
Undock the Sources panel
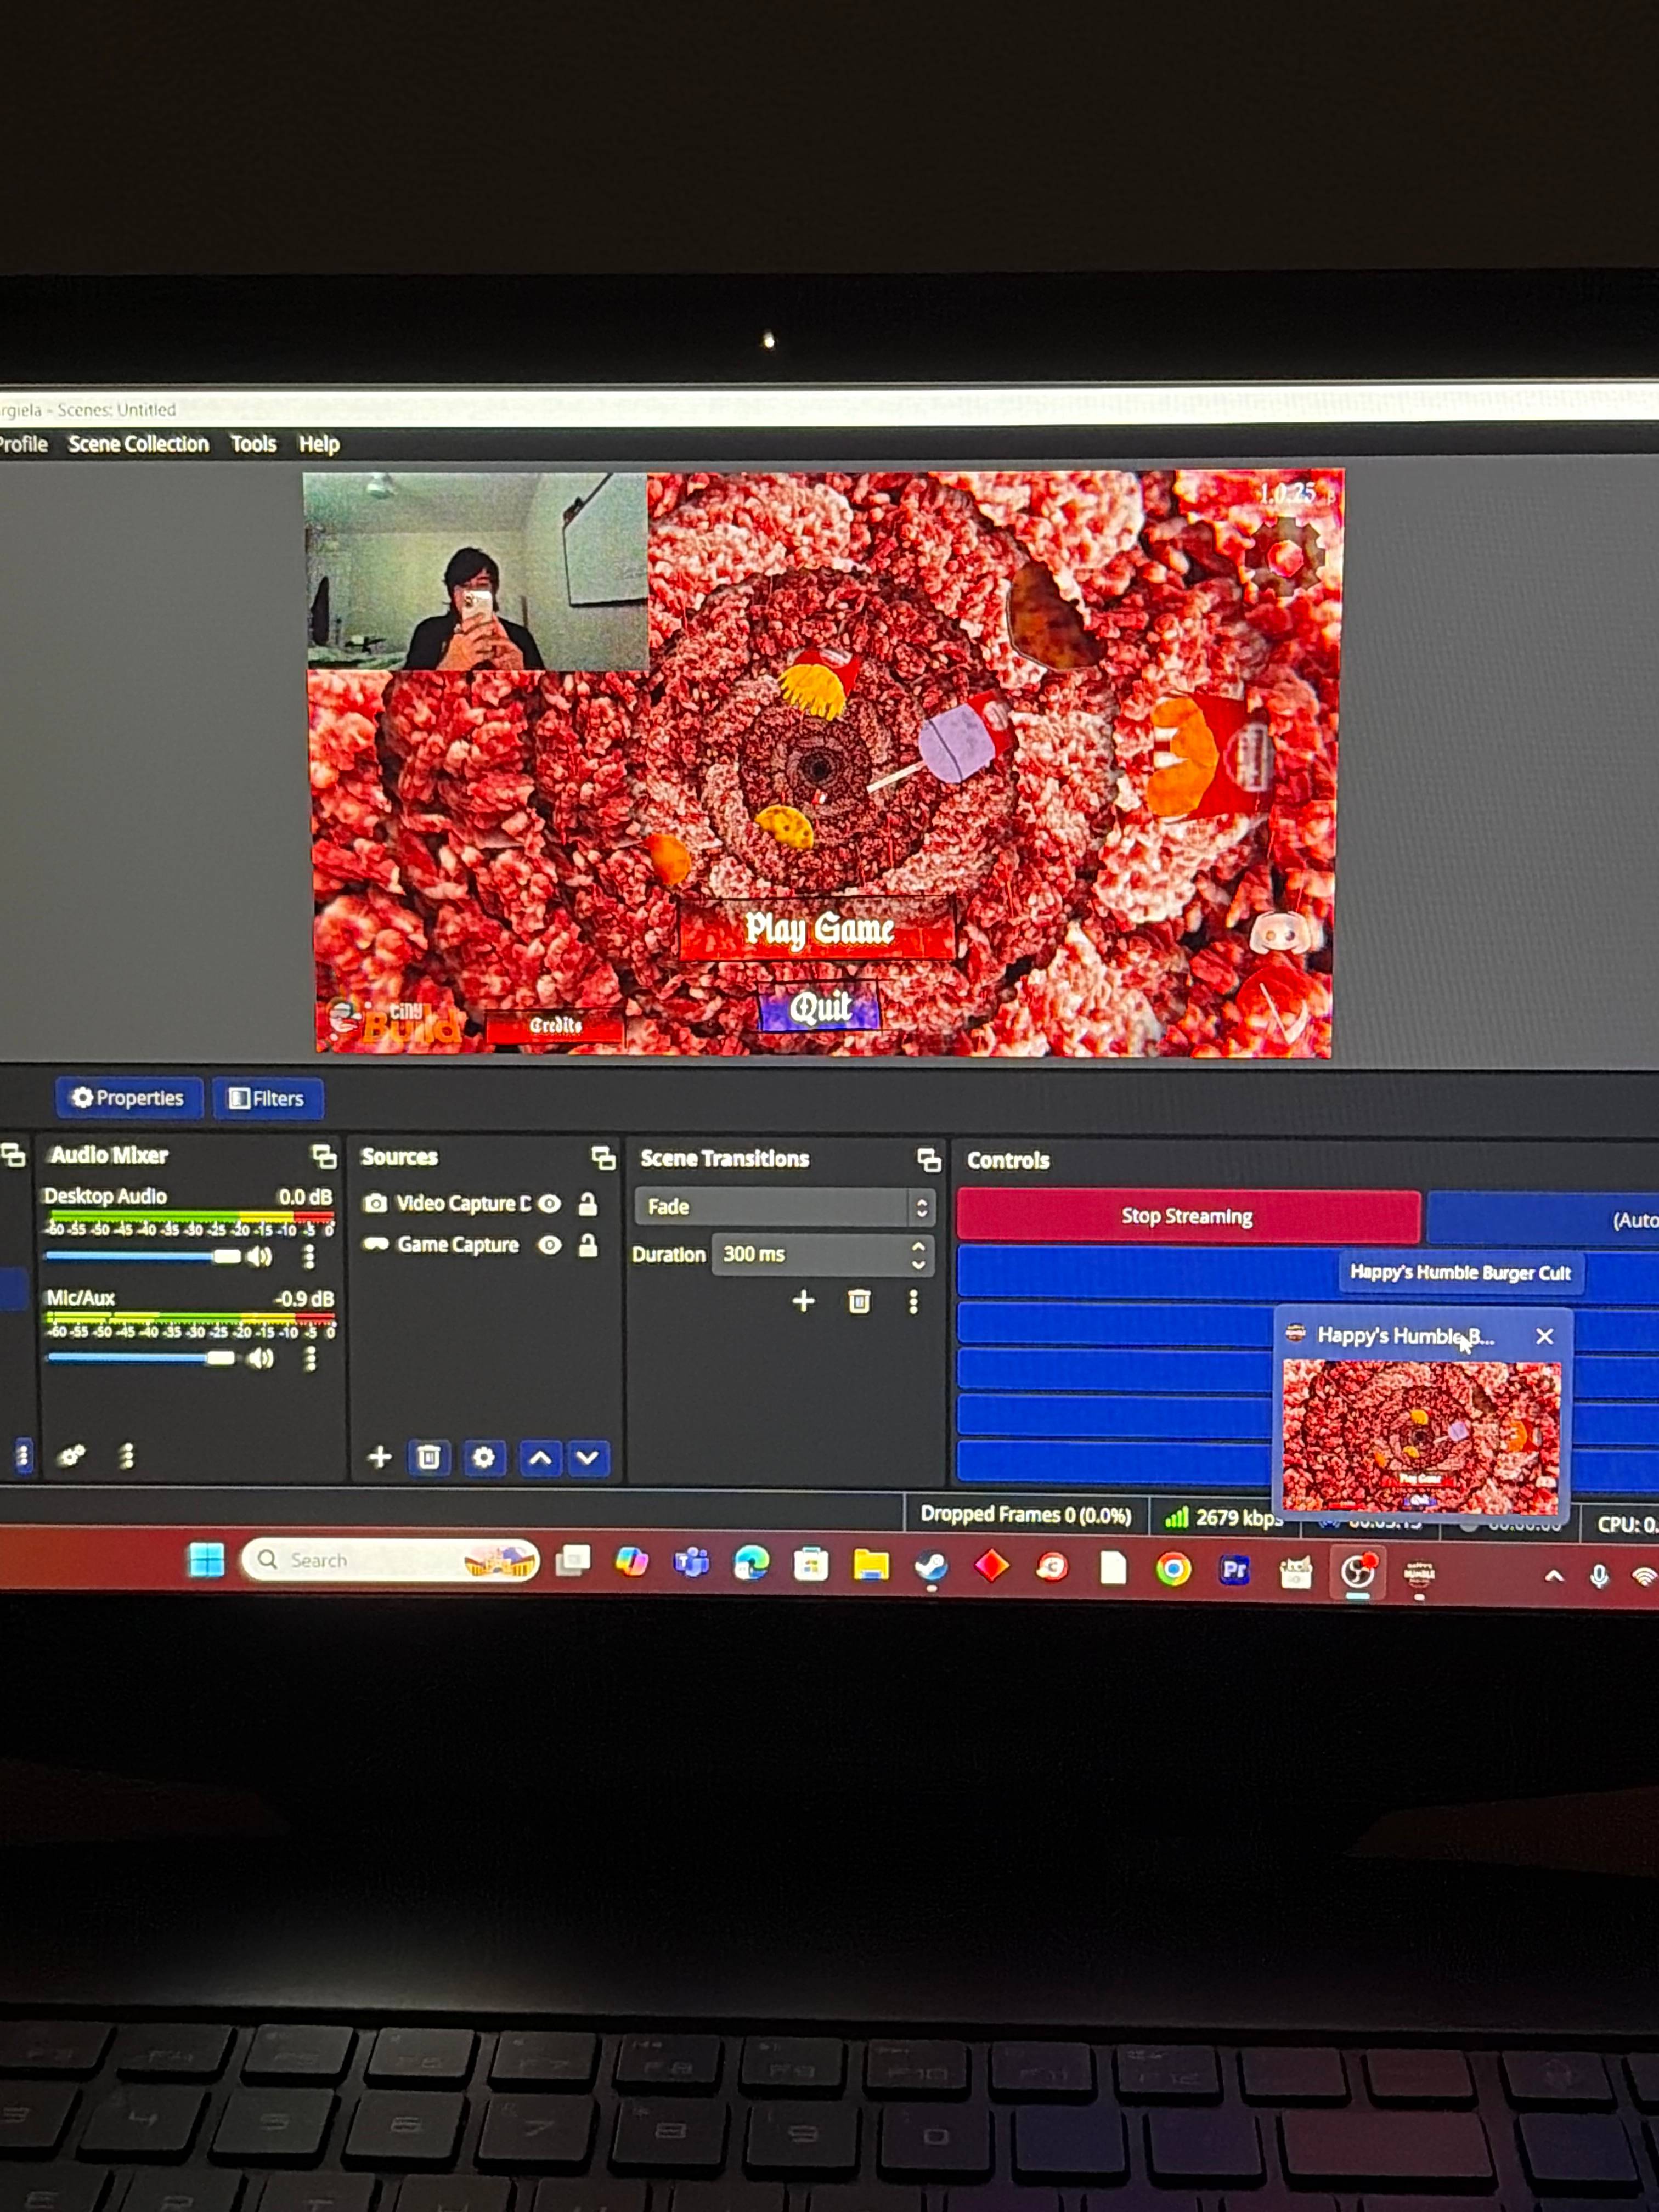click(603, 1158)
